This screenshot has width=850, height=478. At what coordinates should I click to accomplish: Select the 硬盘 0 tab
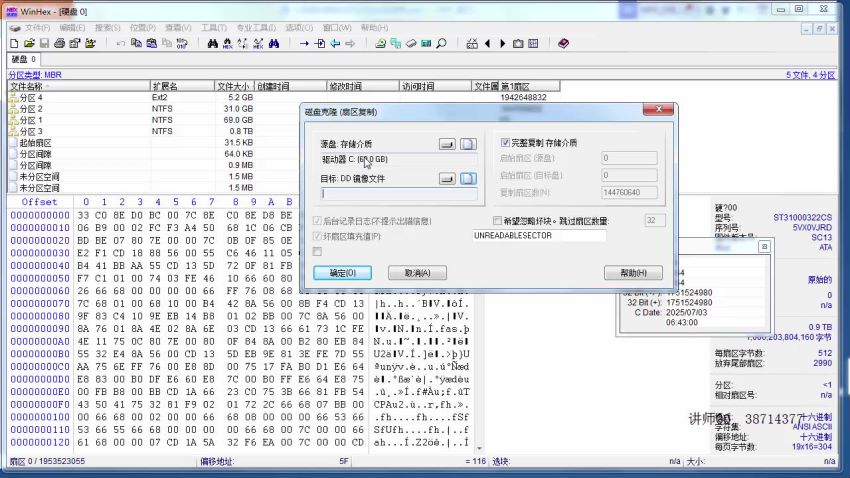click(x=23, y=60)
